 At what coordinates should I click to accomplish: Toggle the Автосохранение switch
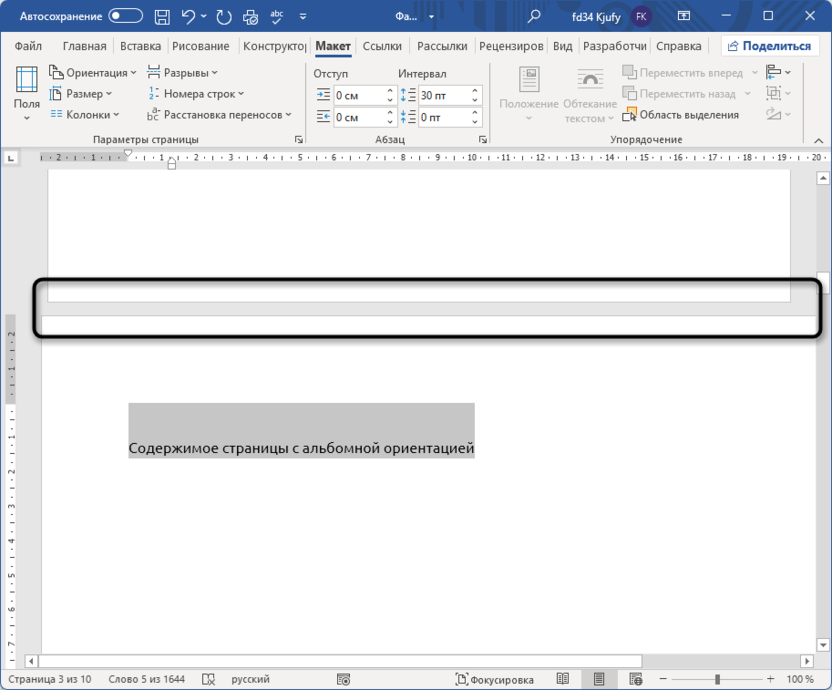pos(125,16)
